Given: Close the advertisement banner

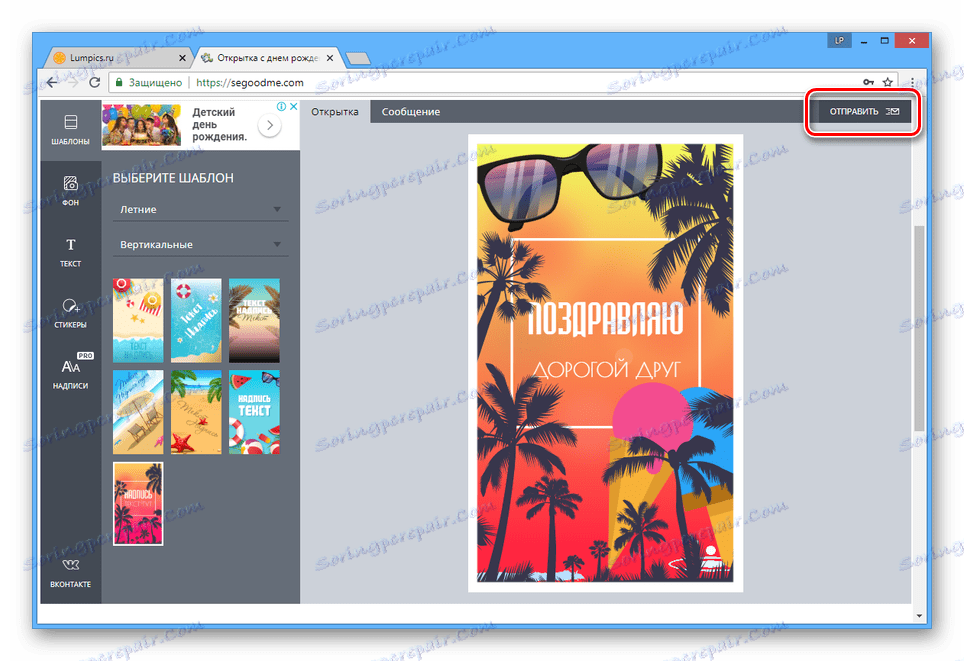Looking at the screenshot, I should pos(294,106).
